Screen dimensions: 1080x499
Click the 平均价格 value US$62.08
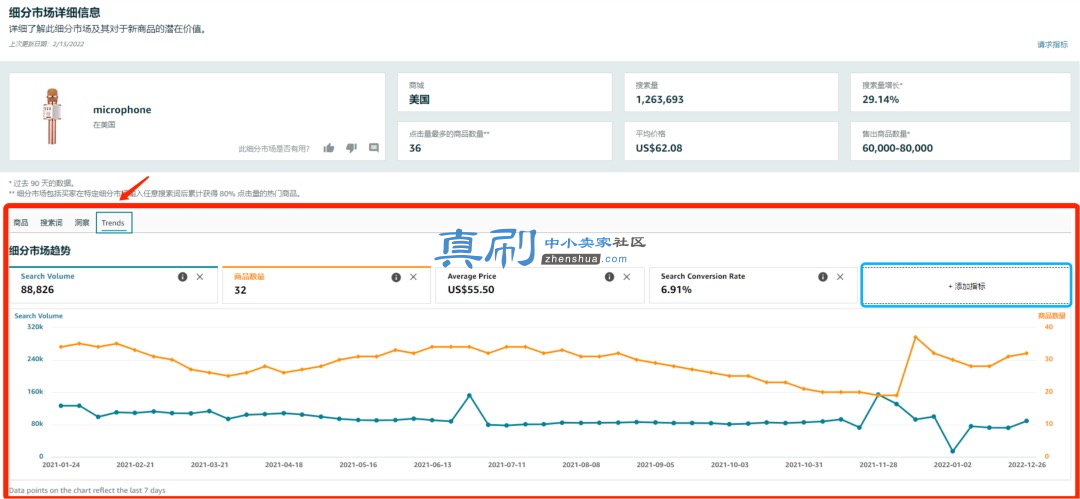click(658, 148)
